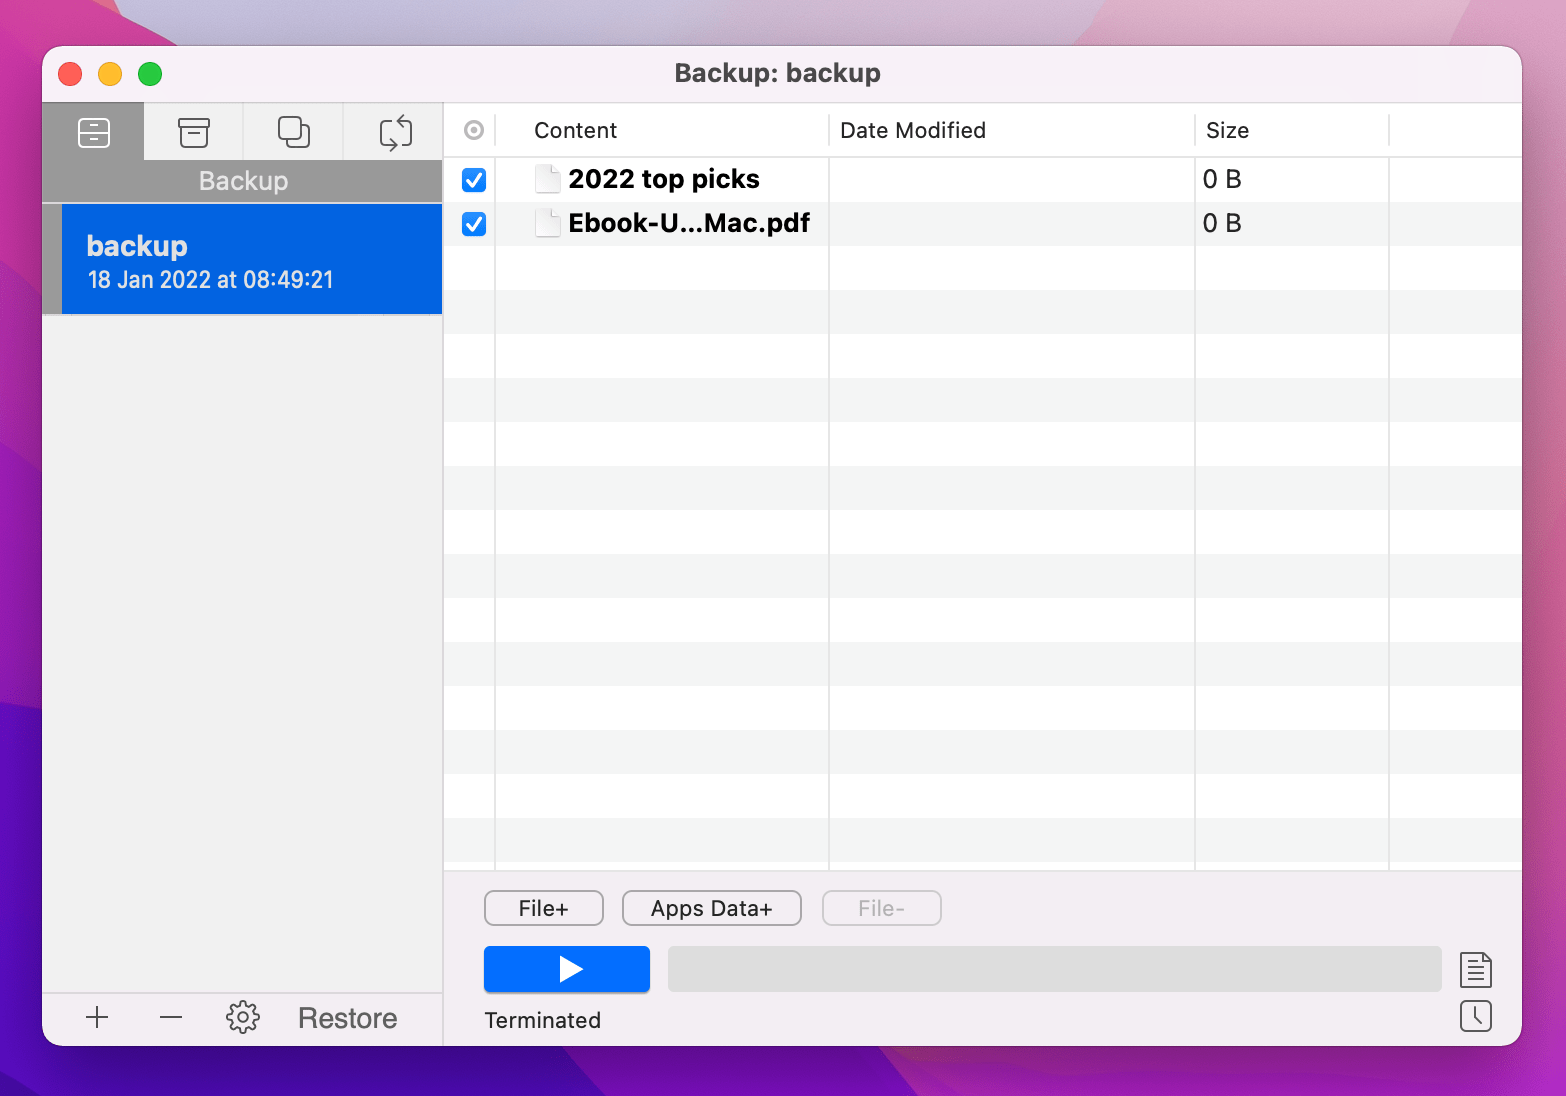Open the Archive tab icon

click(194, 132)
